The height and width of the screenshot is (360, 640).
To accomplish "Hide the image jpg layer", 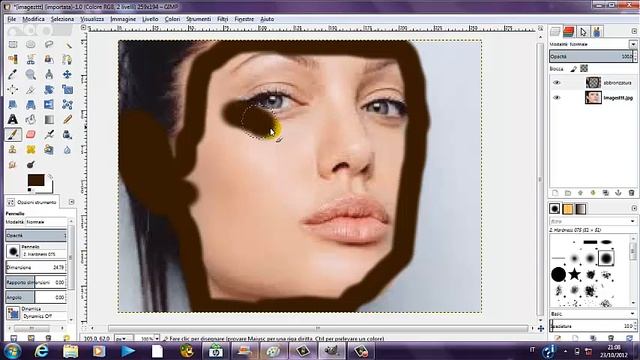I will 556,98.
